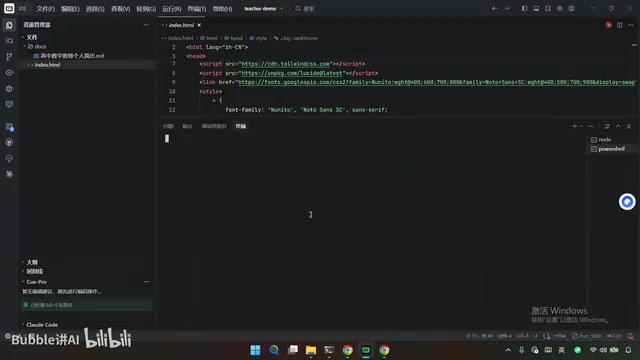Add a new terminal with plus icon
The width and height of the screenshot is (640, 360).
574,126
